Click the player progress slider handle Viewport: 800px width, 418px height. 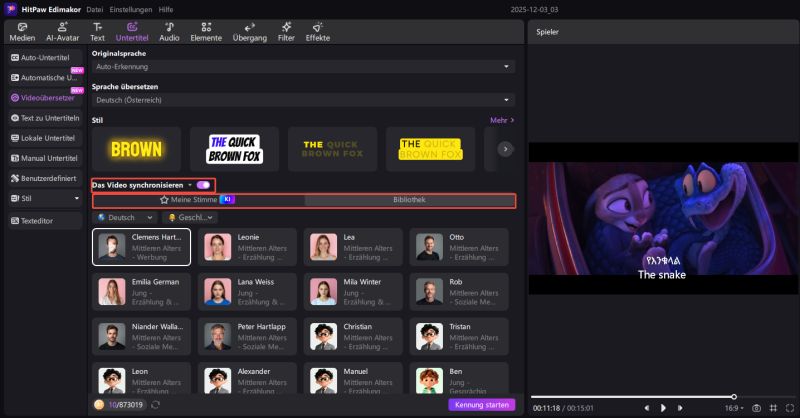(734, 396)
